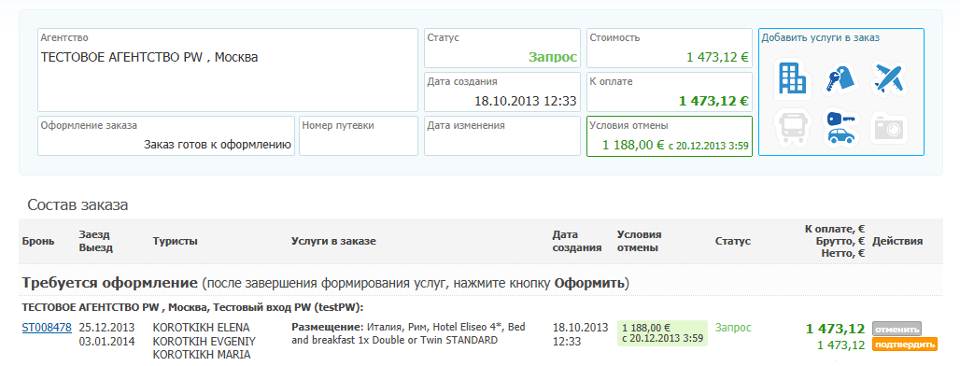
Task: Click Заказ готов к оформлению text
Action: [217, 145]
